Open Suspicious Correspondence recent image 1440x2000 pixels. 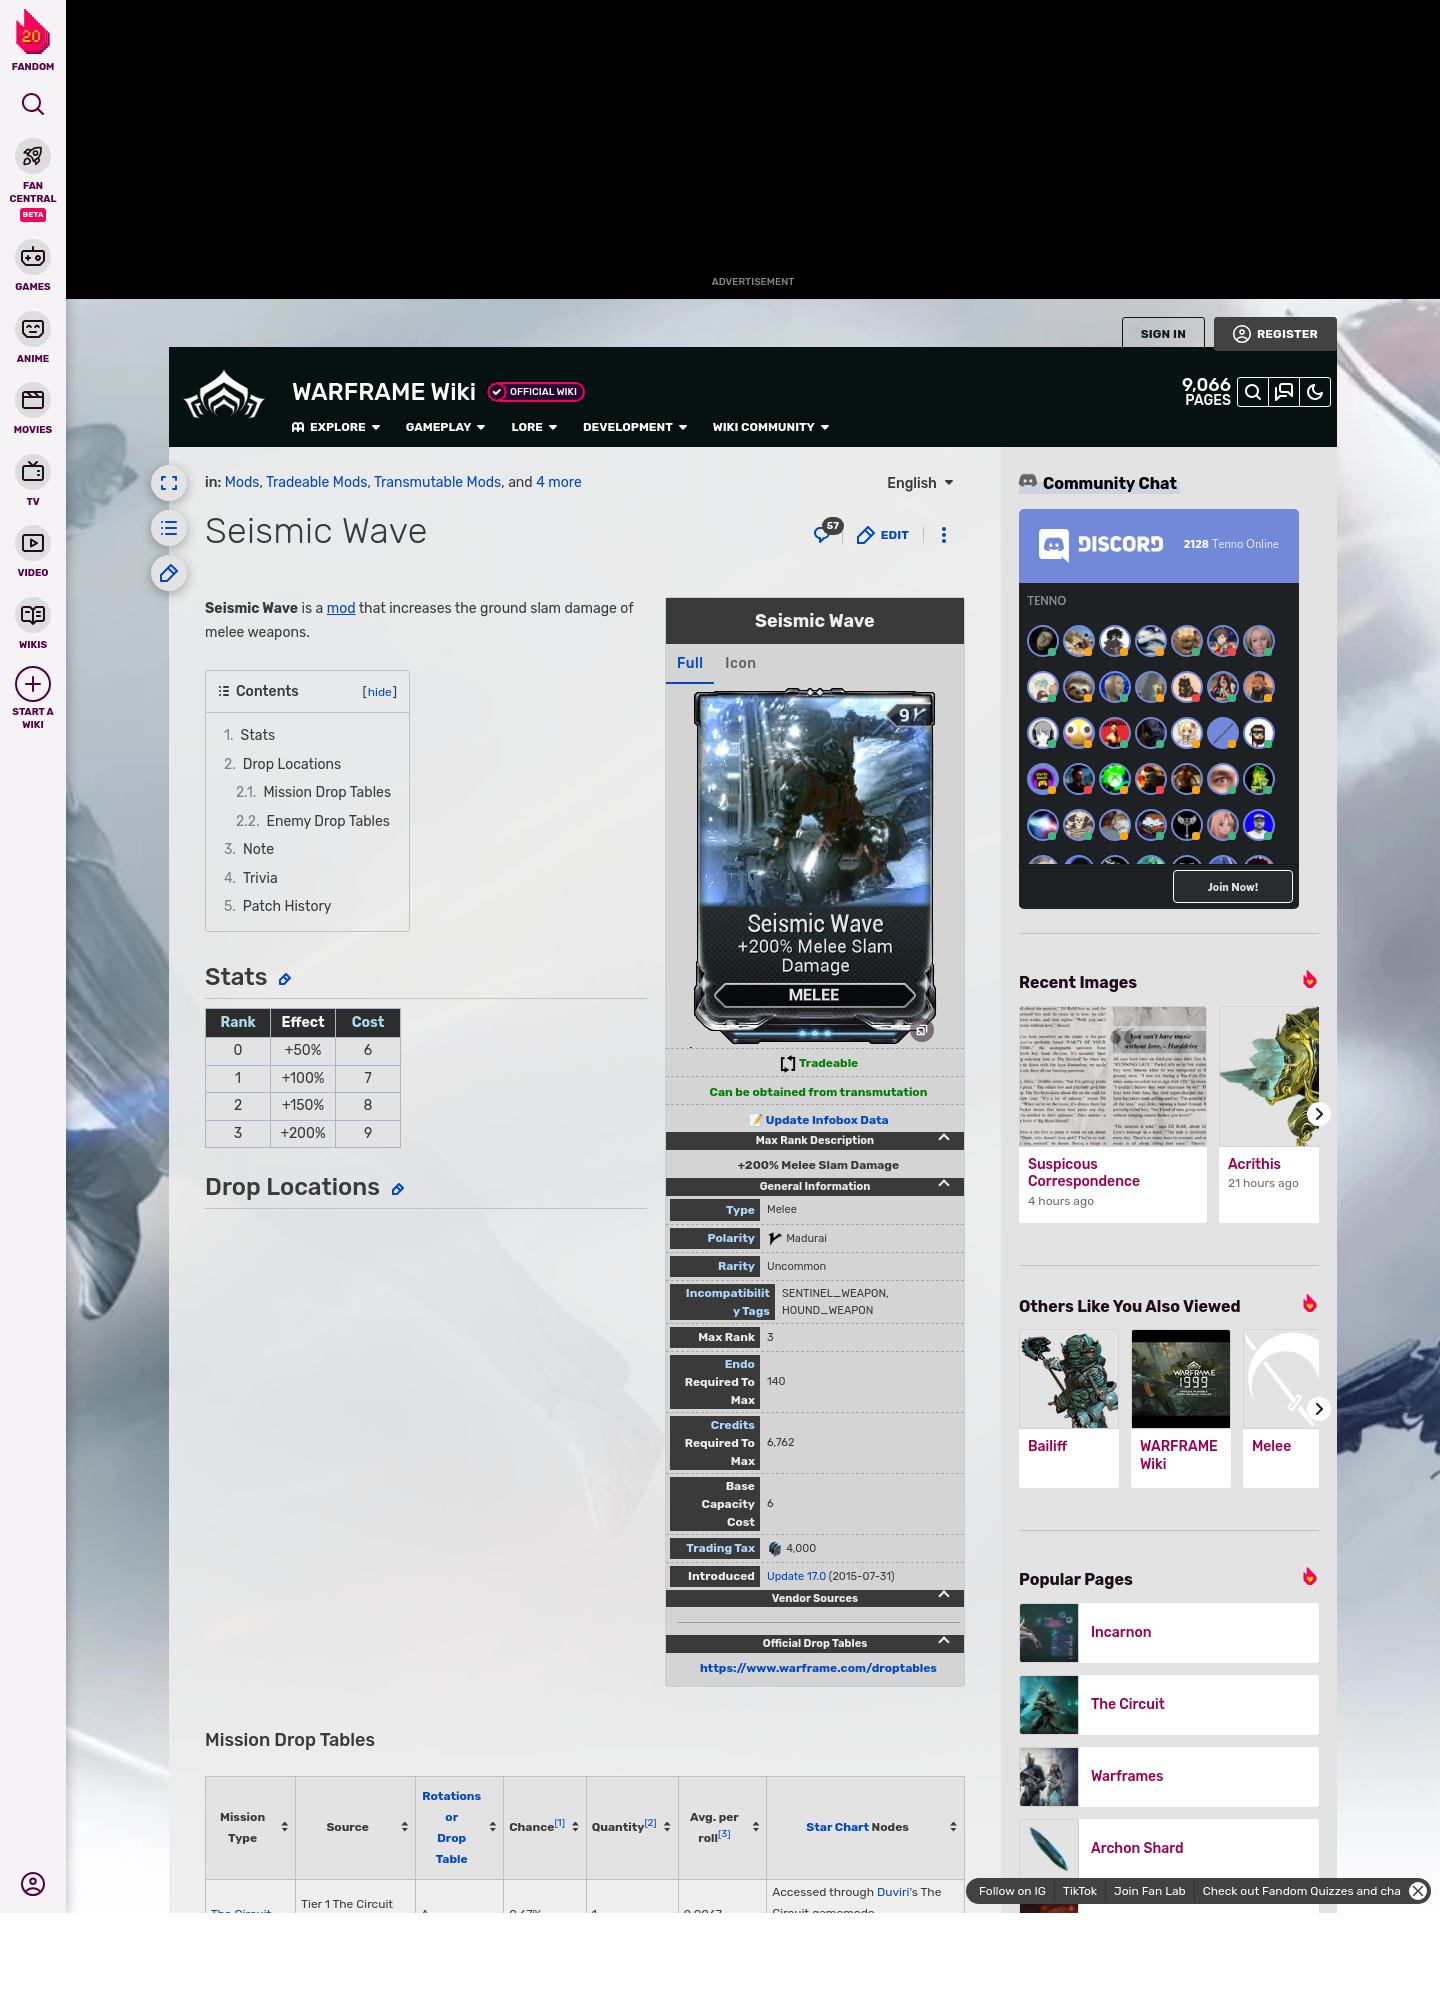(x=1113, y=1115)
